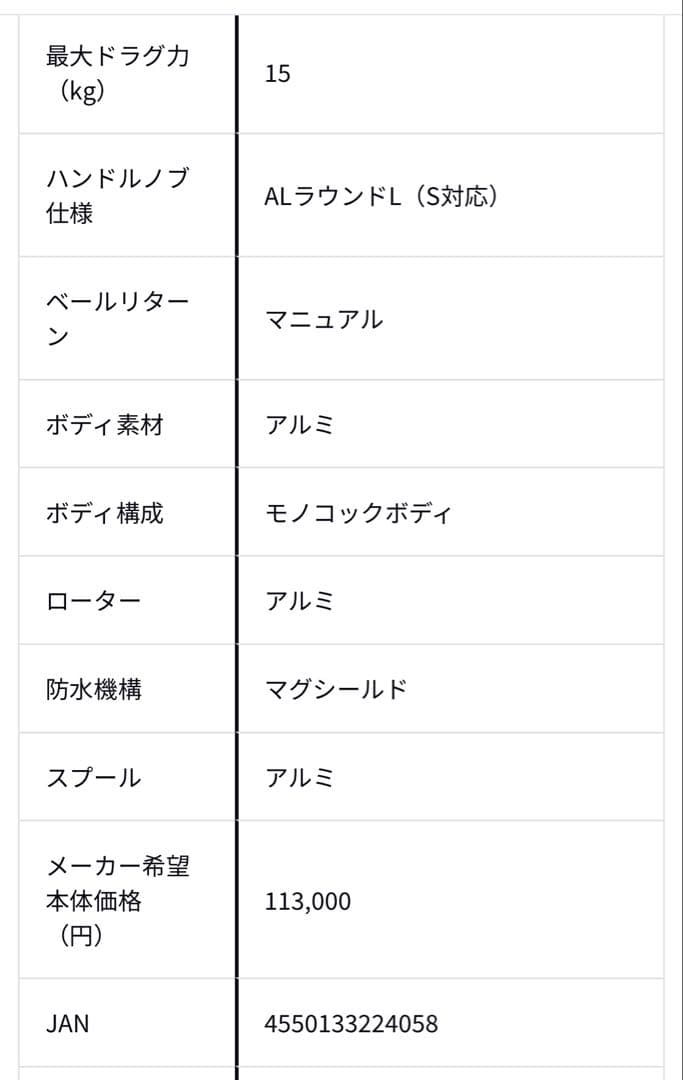
Task: Select the price value 113,000
Action: click(308, 901)
